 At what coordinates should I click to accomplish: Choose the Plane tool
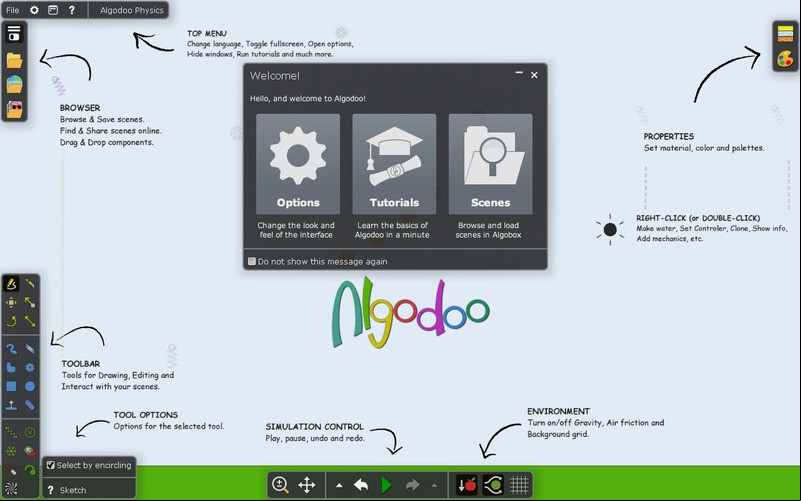(x=11, y=405)
